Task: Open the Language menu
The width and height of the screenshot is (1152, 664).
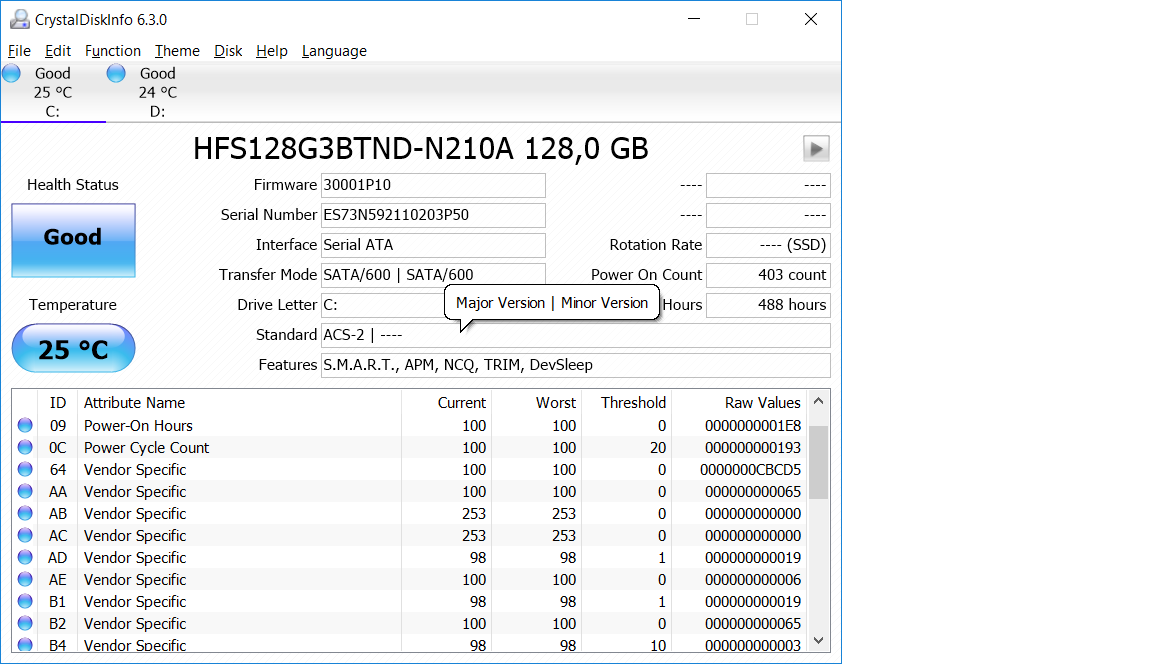Action: [x=334, y=51]
